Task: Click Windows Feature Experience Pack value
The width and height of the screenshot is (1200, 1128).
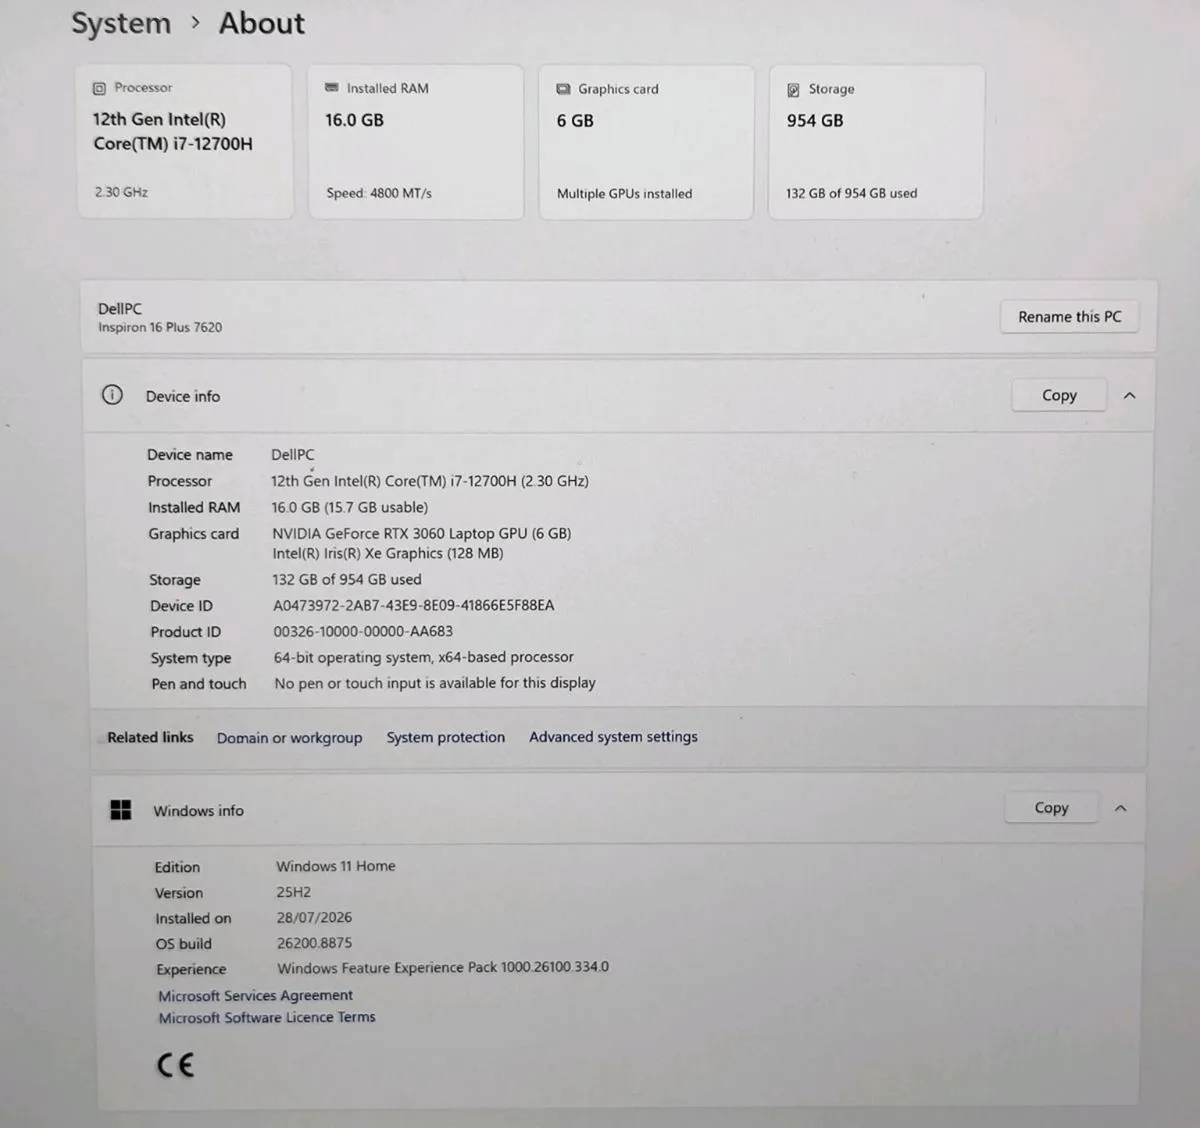Action: click(x=443, y=967)
